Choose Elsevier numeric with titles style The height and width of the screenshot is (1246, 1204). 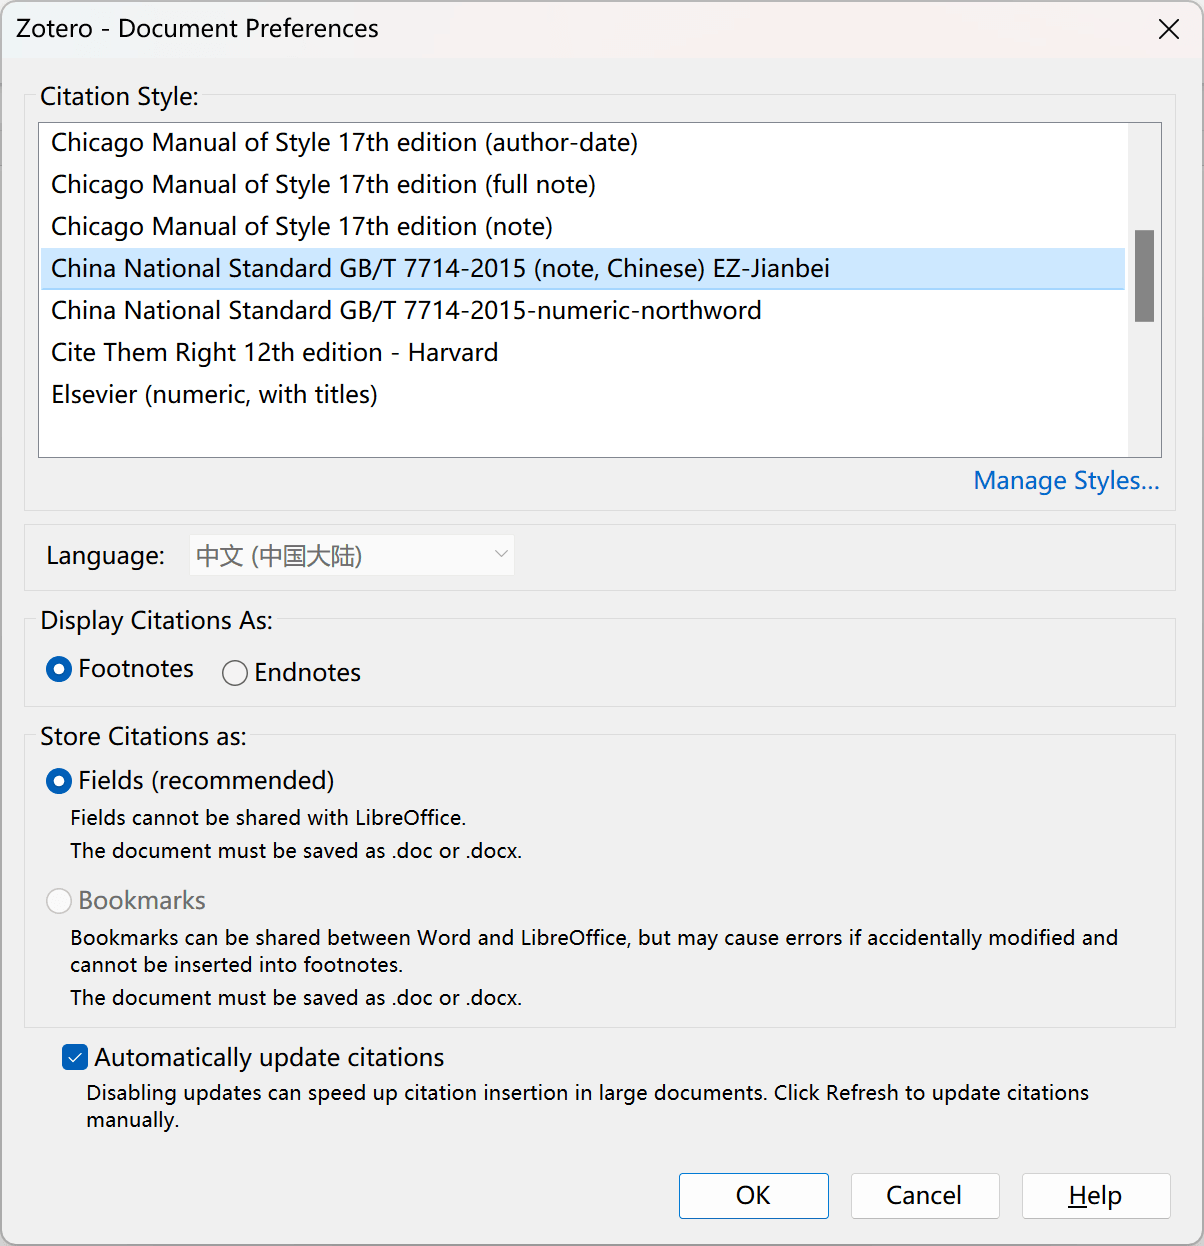[x=214, y=395]
